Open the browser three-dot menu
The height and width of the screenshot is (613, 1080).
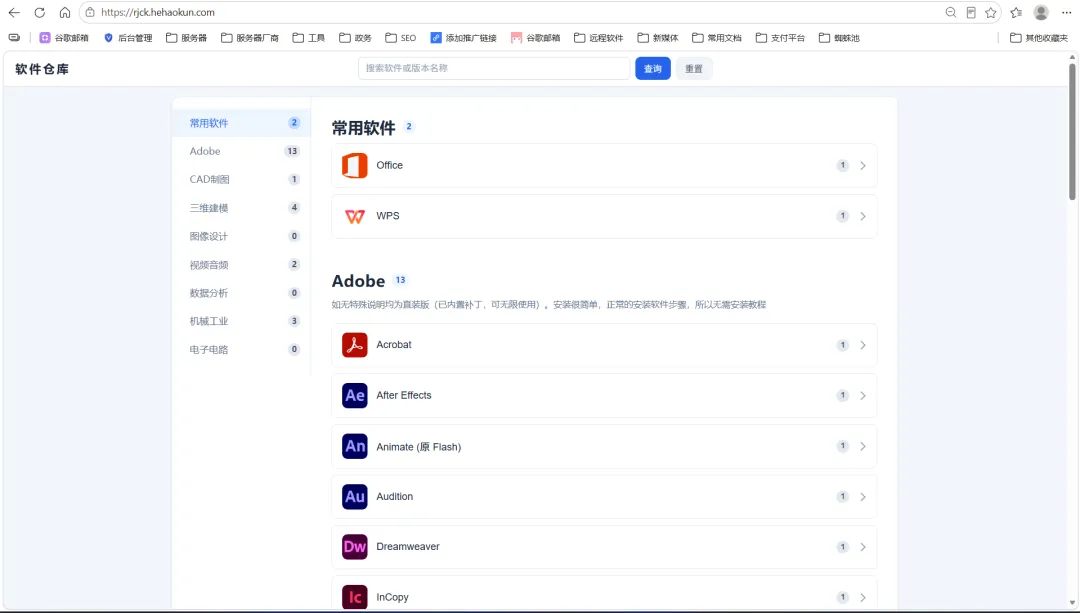coord(1066,12)
